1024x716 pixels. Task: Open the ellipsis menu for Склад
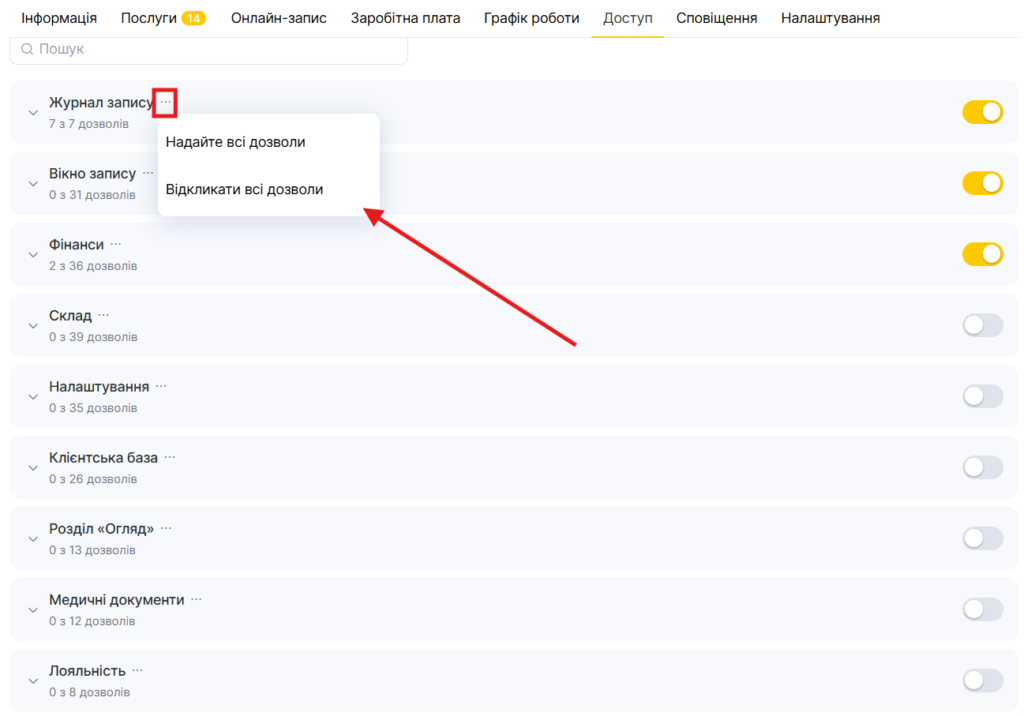(x=104, y=315)
